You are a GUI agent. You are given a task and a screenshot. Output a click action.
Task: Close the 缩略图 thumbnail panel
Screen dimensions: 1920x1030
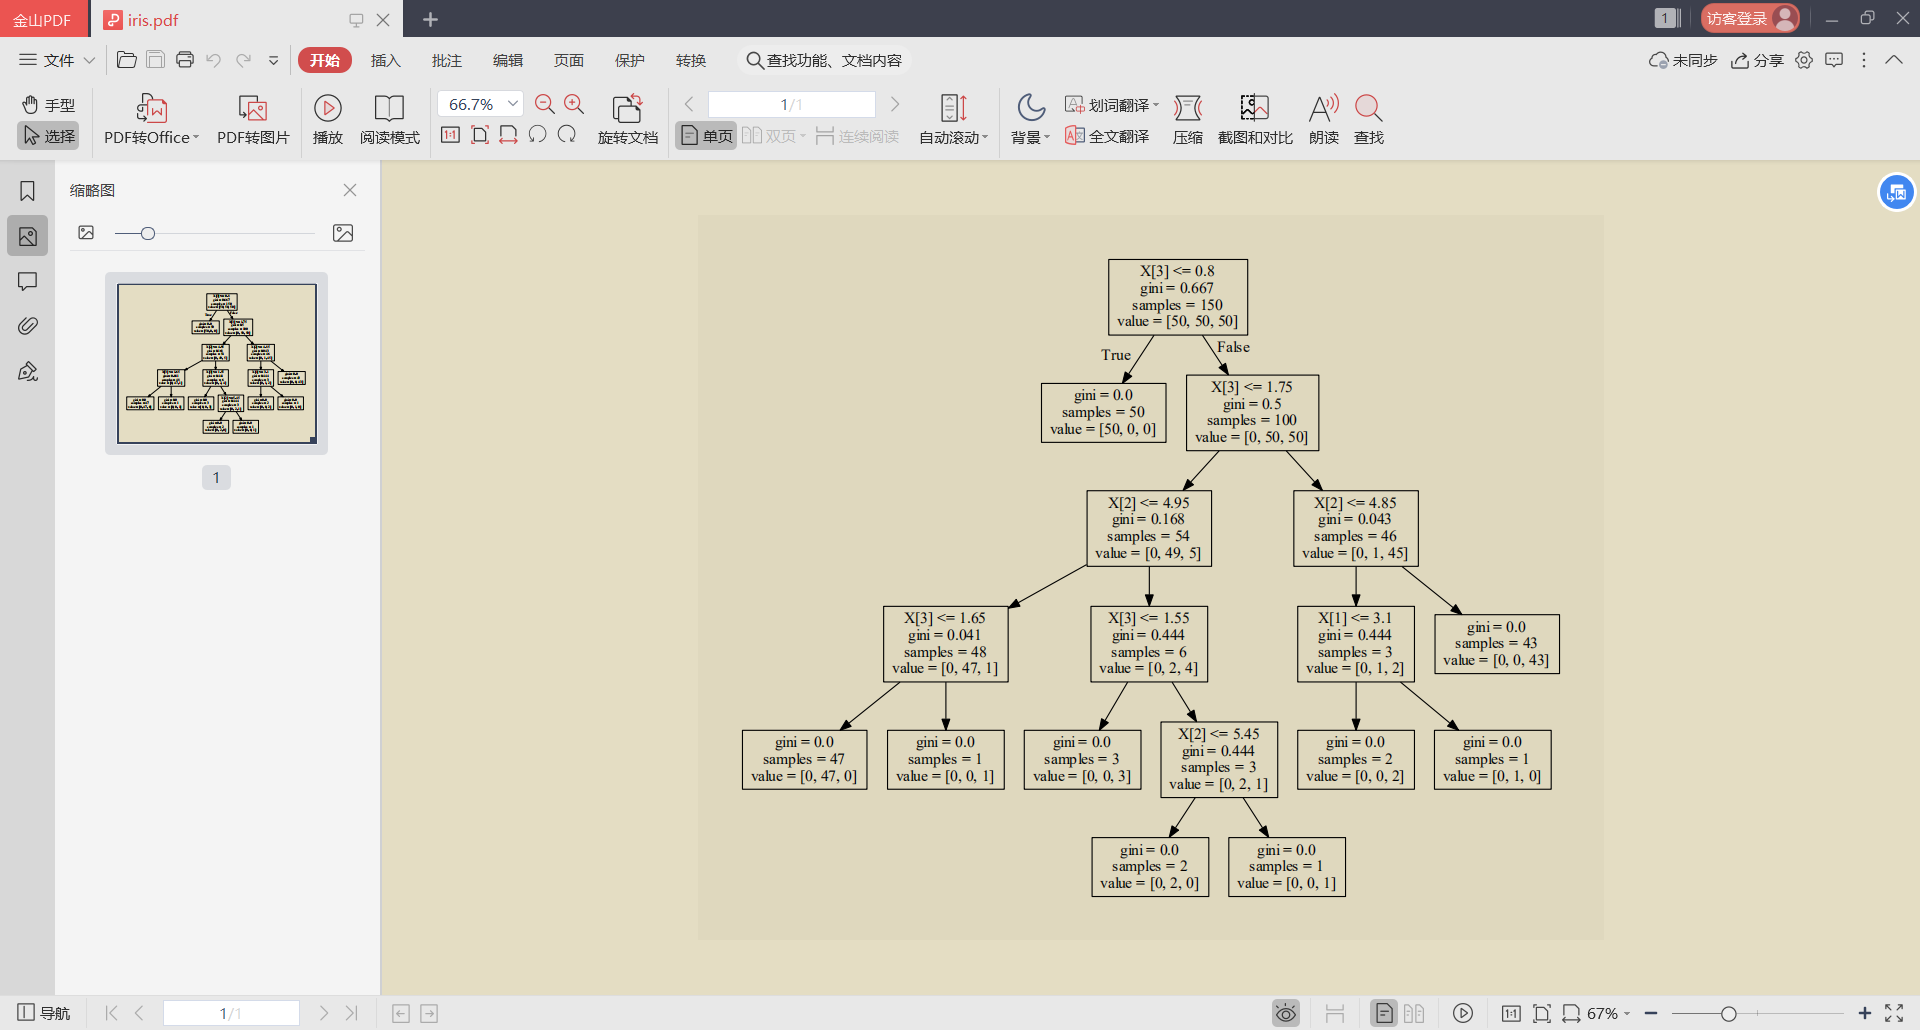tap(350, 190)
